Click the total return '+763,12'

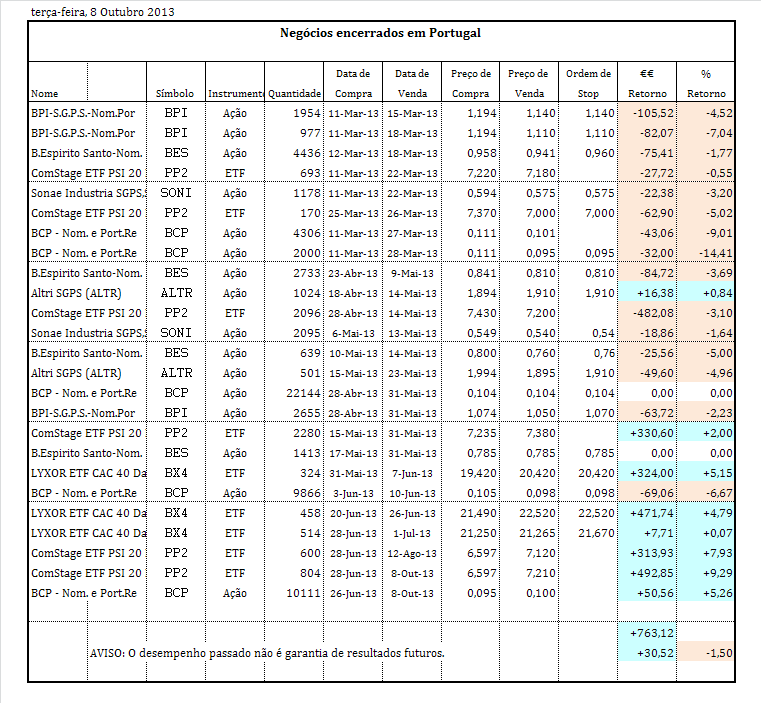click(652, 633)
